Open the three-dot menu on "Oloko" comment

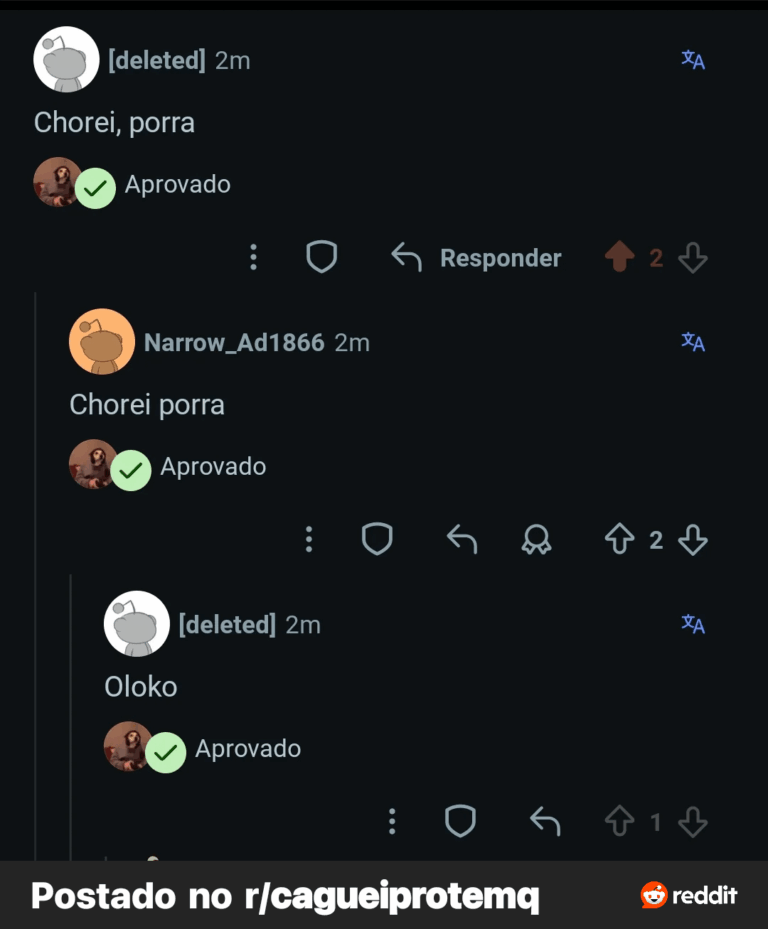tap(392, 822)
